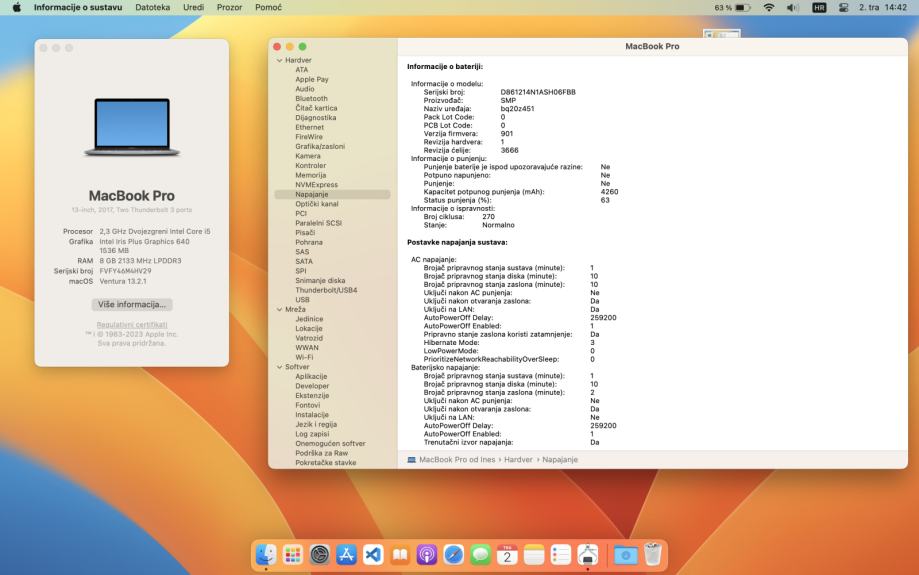Open the Datoteka menu

(152, 7)
